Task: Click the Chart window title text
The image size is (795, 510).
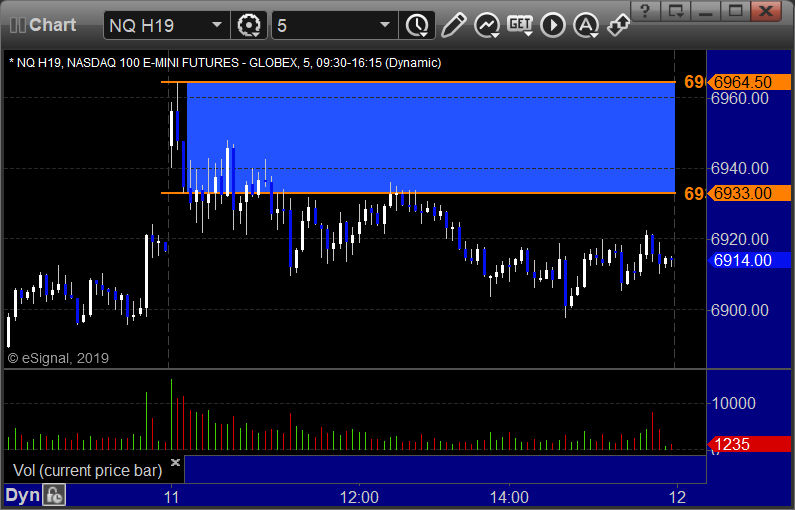Action: [x=53, y=25]
